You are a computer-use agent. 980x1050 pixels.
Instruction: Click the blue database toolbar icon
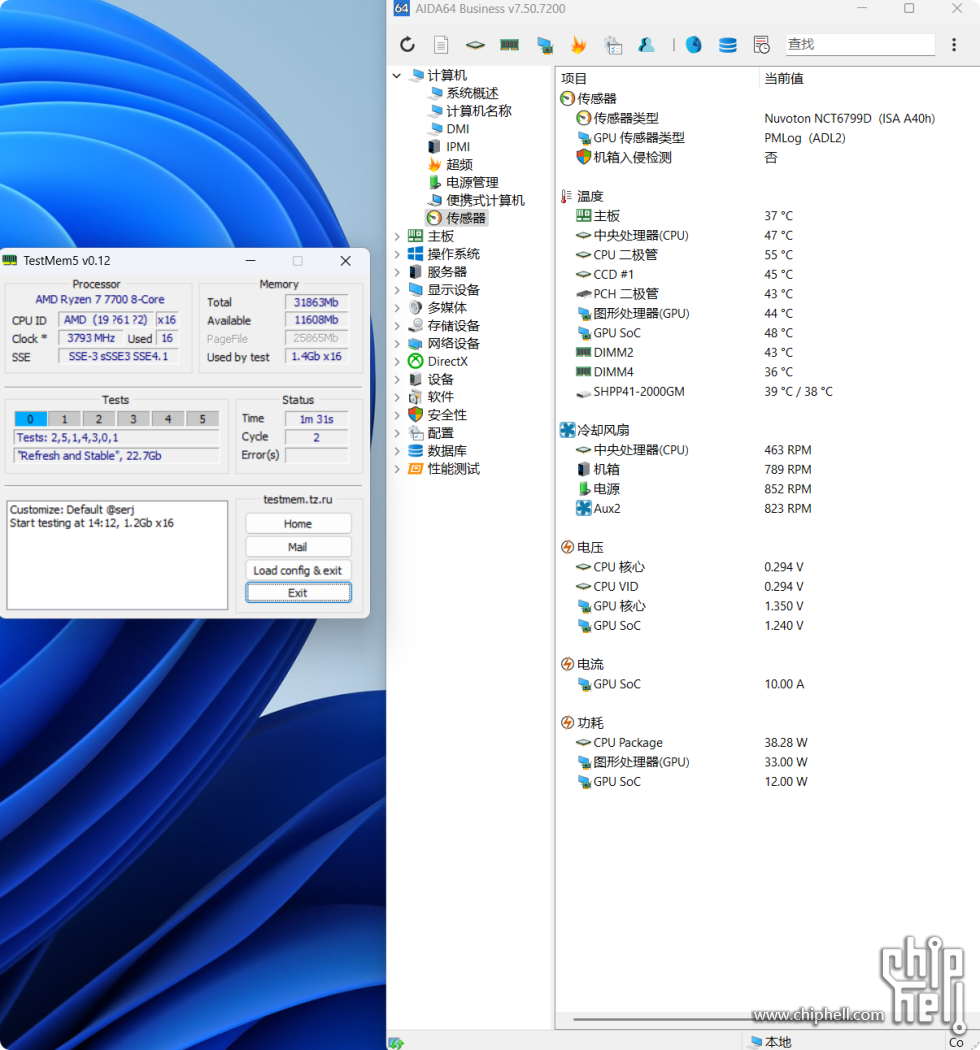tap(727, 45)
